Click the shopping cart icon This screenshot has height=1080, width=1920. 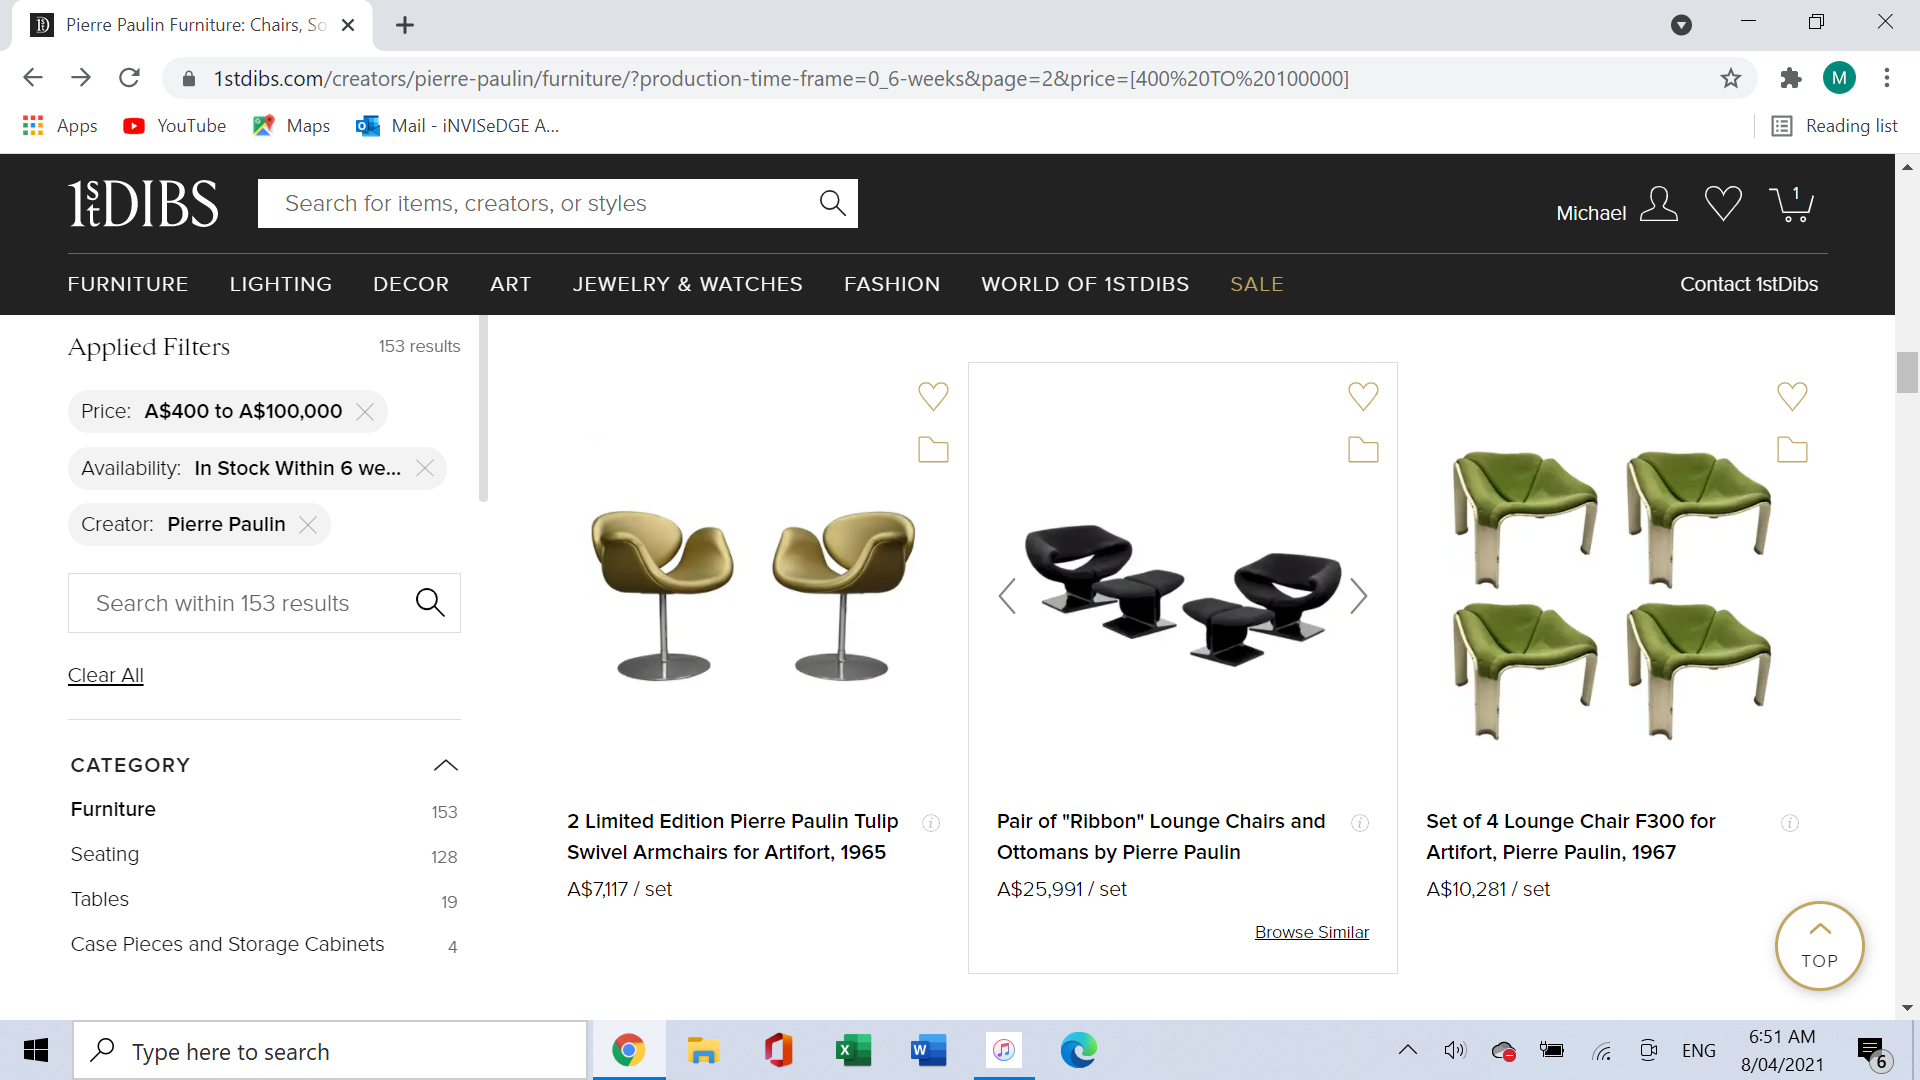coord(1791,204)
